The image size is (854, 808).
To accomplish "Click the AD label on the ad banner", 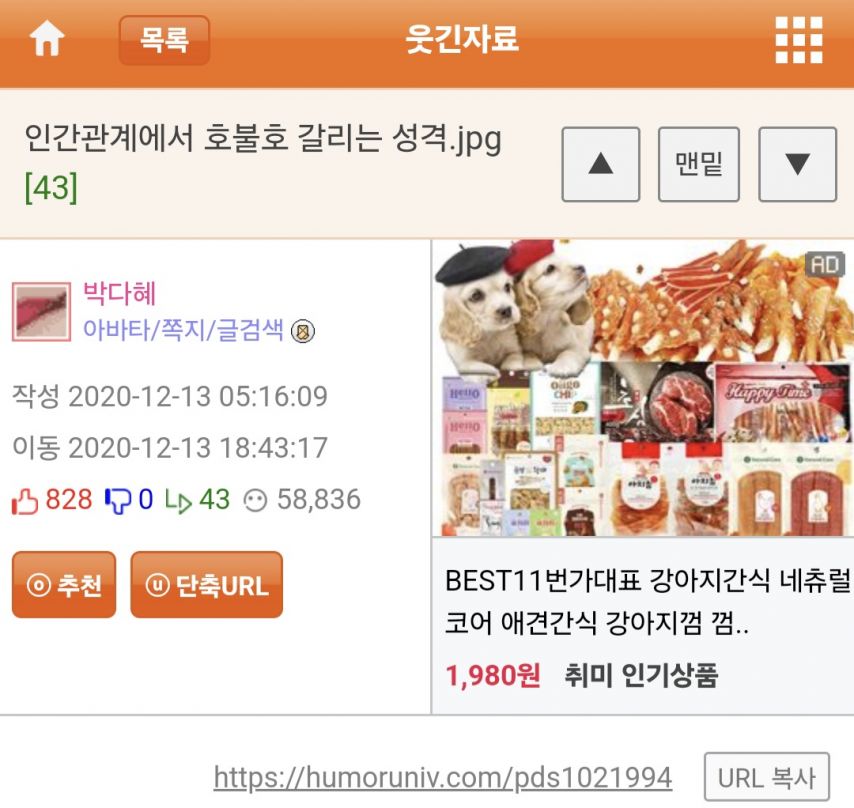I will tap(825, 265).
